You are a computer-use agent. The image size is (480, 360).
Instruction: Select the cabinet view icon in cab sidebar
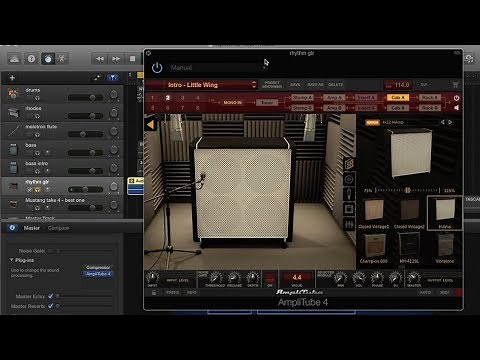(349, 163)
